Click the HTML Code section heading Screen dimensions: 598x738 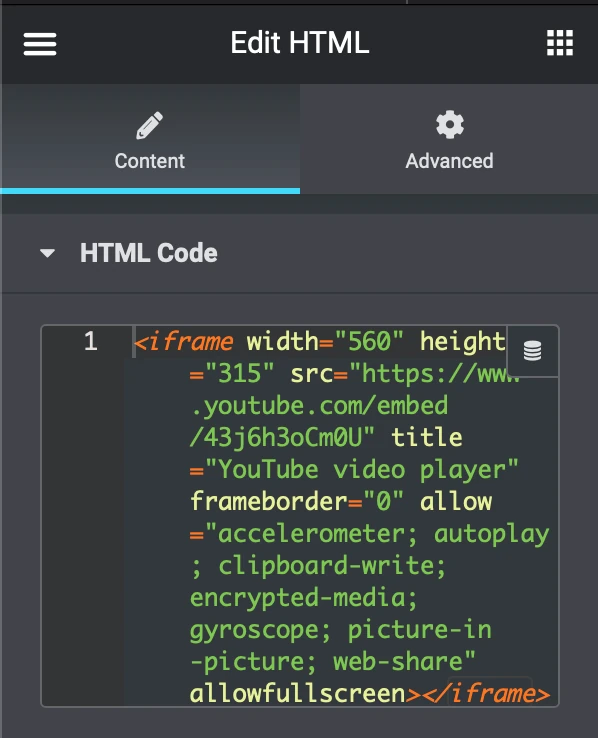coord(149,253)
